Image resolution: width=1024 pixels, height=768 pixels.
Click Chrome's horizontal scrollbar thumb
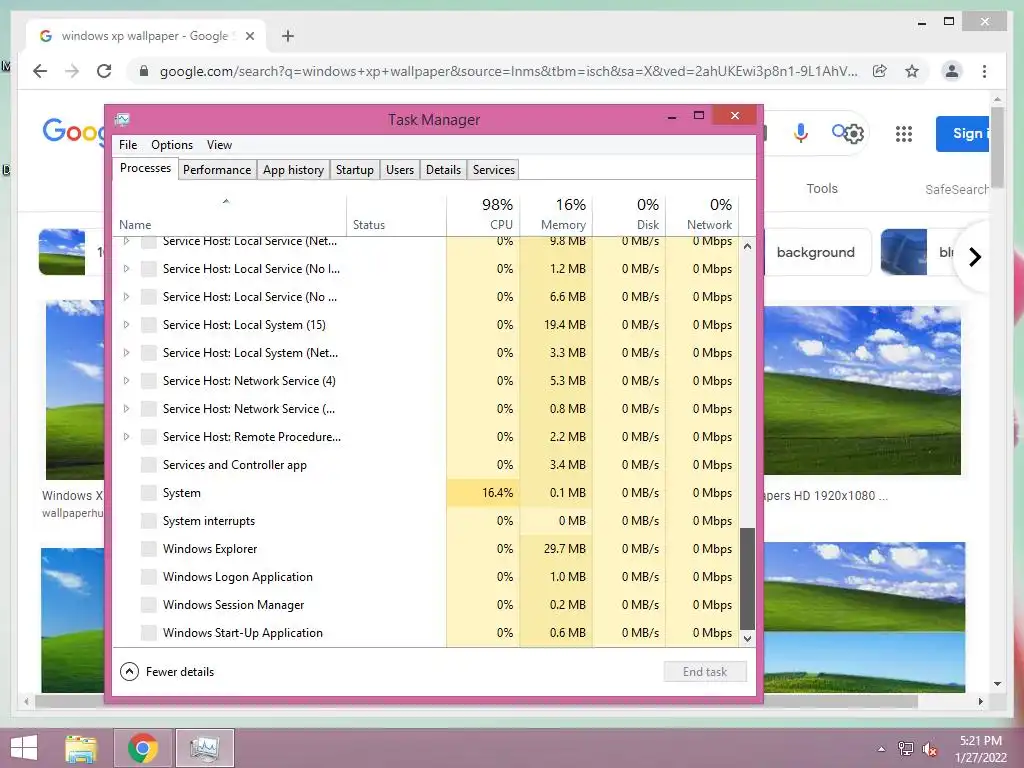point(477,701)
